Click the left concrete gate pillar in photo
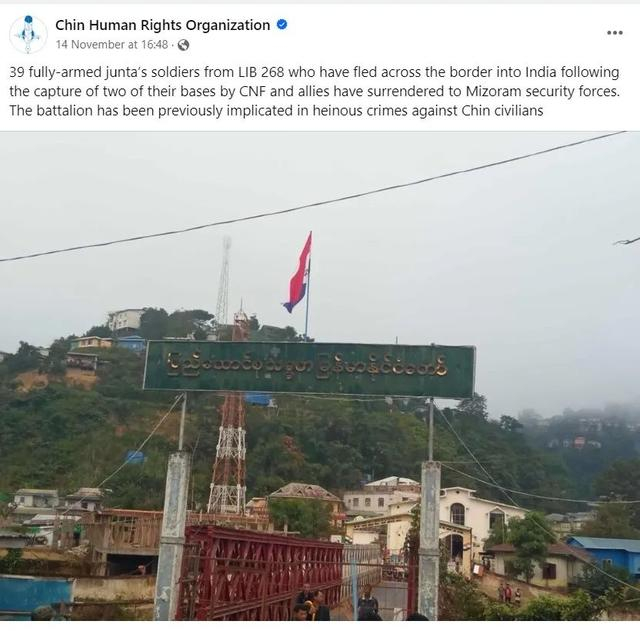The height and width of the screenshot is (631, 640). (x=173, y=535)
